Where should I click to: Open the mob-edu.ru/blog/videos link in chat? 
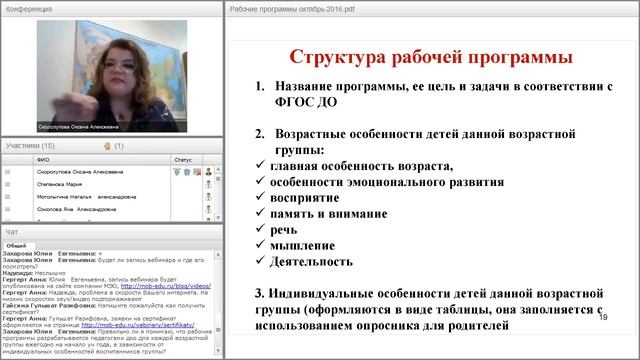166,286
